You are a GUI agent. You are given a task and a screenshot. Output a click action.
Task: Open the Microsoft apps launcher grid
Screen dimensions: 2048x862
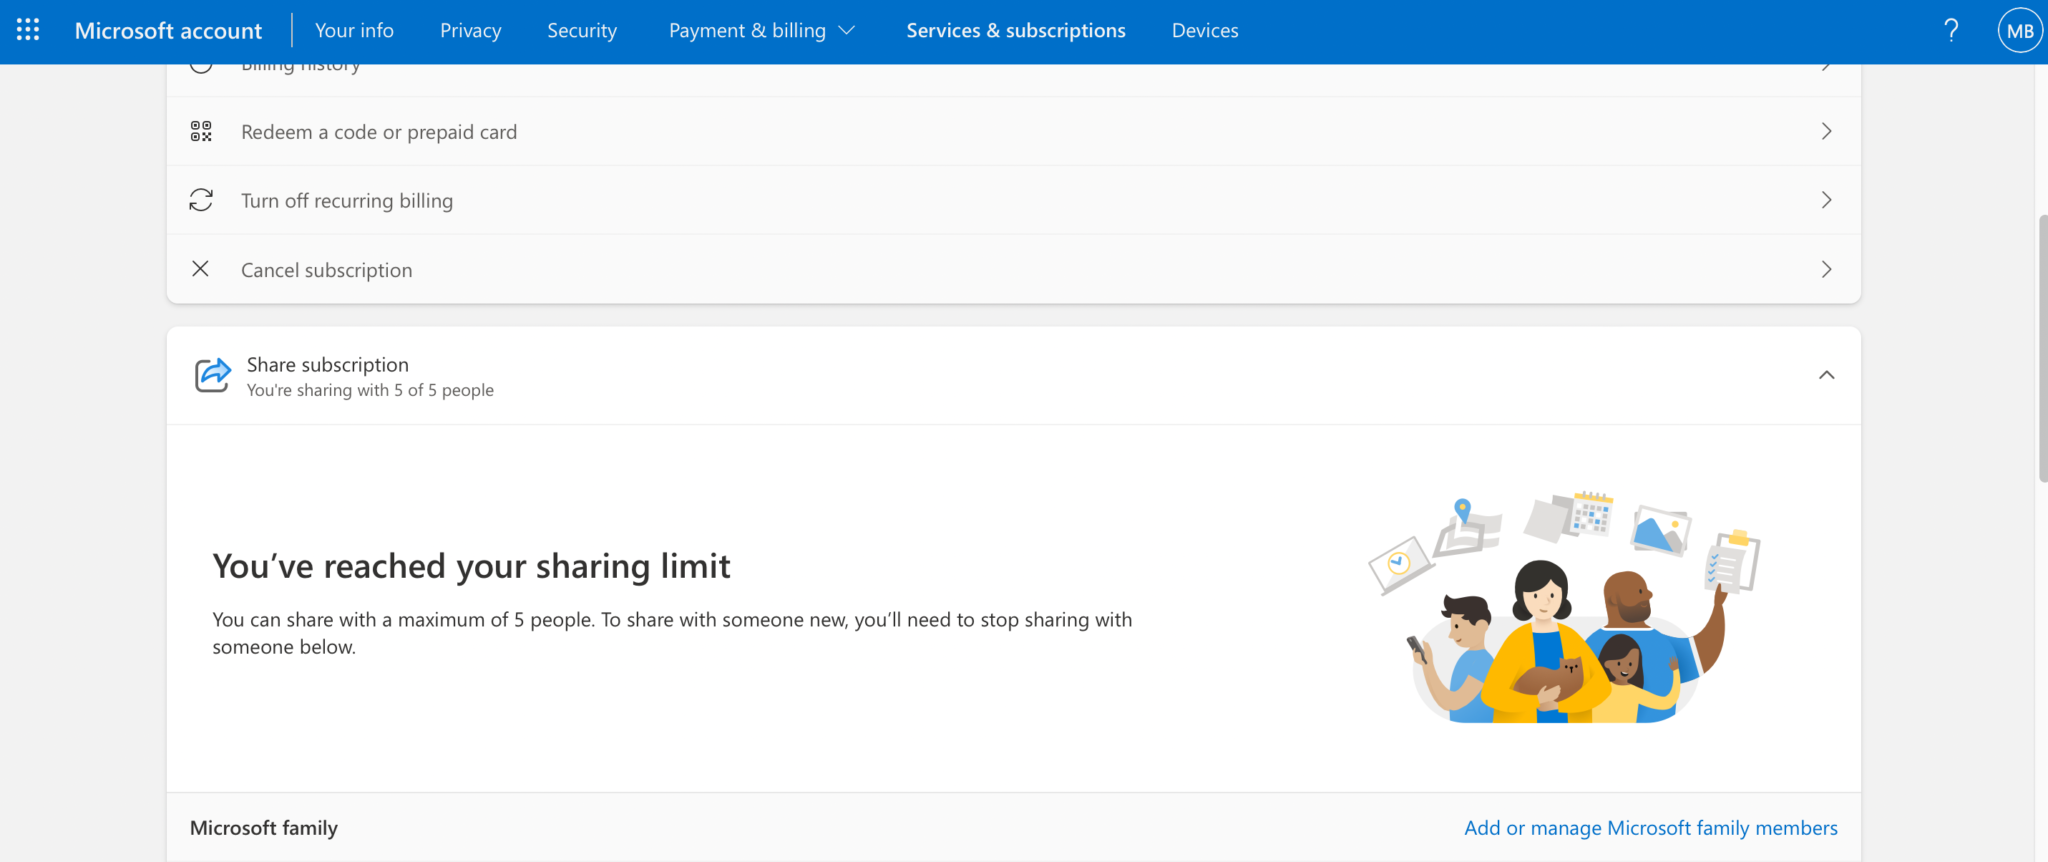[x=28, y=30]
